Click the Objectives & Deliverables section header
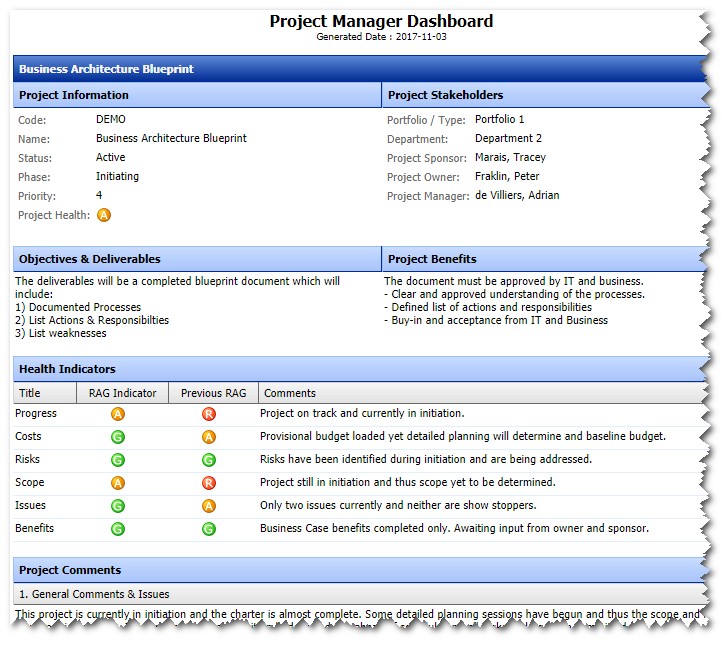The width and height of the screenshot is (728, 645). tap(197, 259)
